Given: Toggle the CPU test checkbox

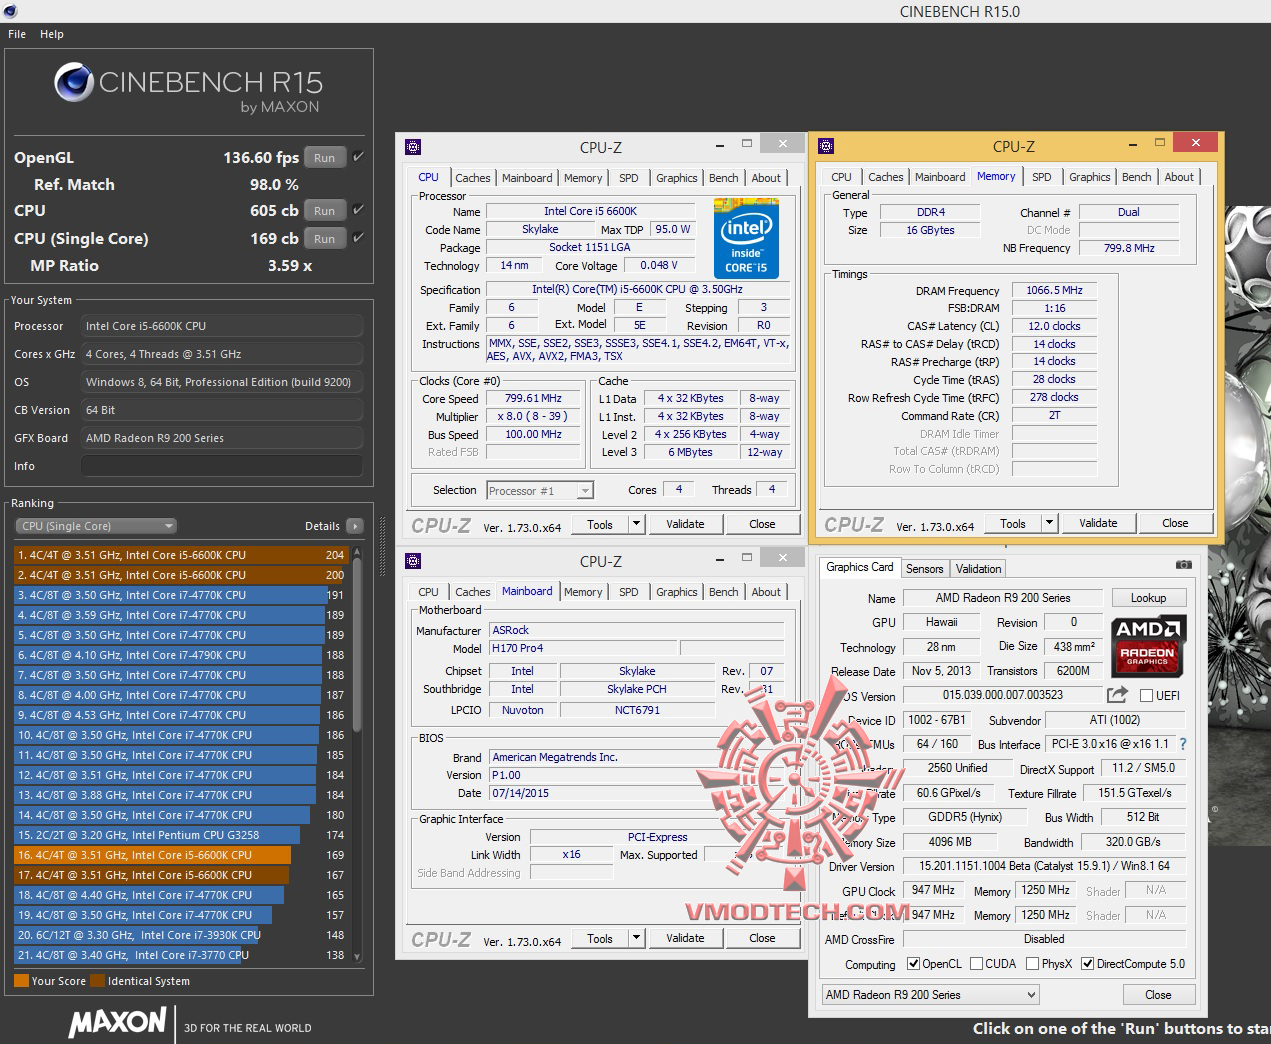Looking at the screenshot, I should pos(358,210).
